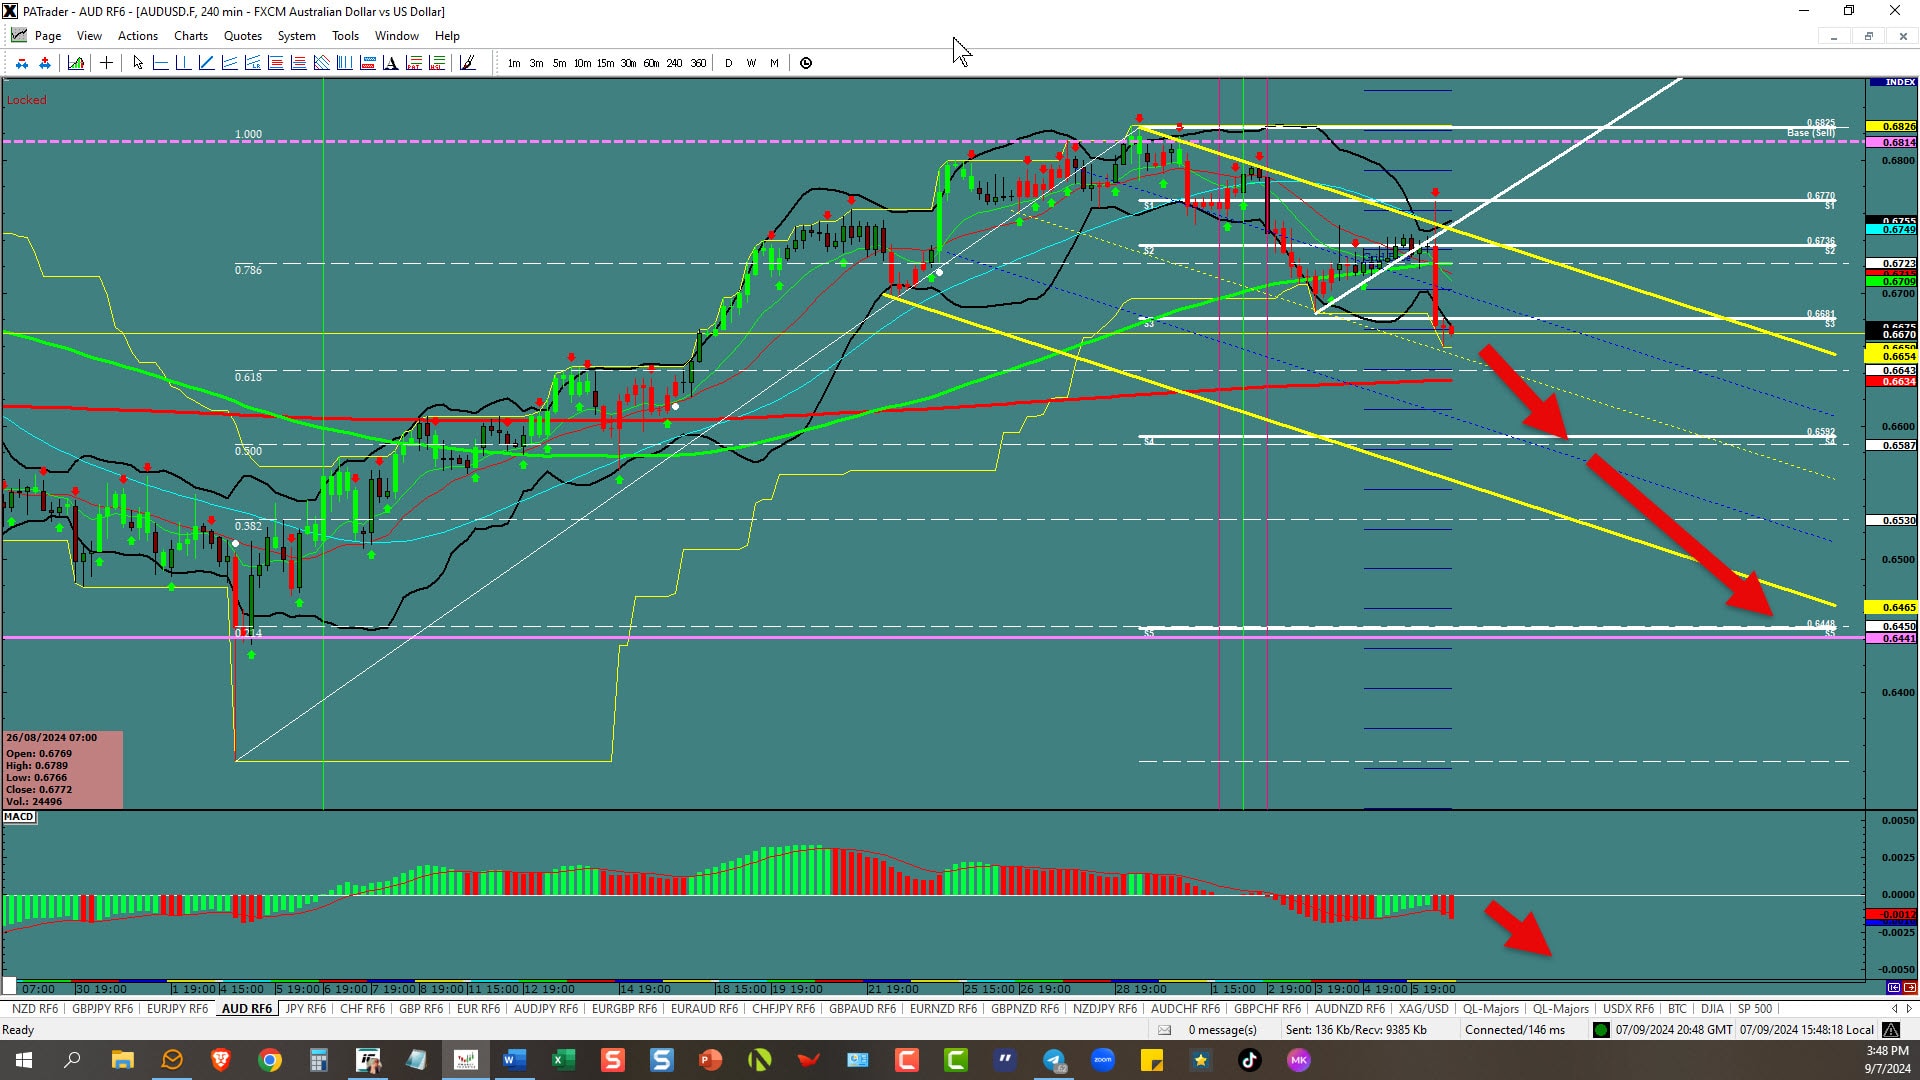The width and height of the screenshot is (1920, 1080).
Task: Select the text annotation 'A' tool
Action: [390, 63]
